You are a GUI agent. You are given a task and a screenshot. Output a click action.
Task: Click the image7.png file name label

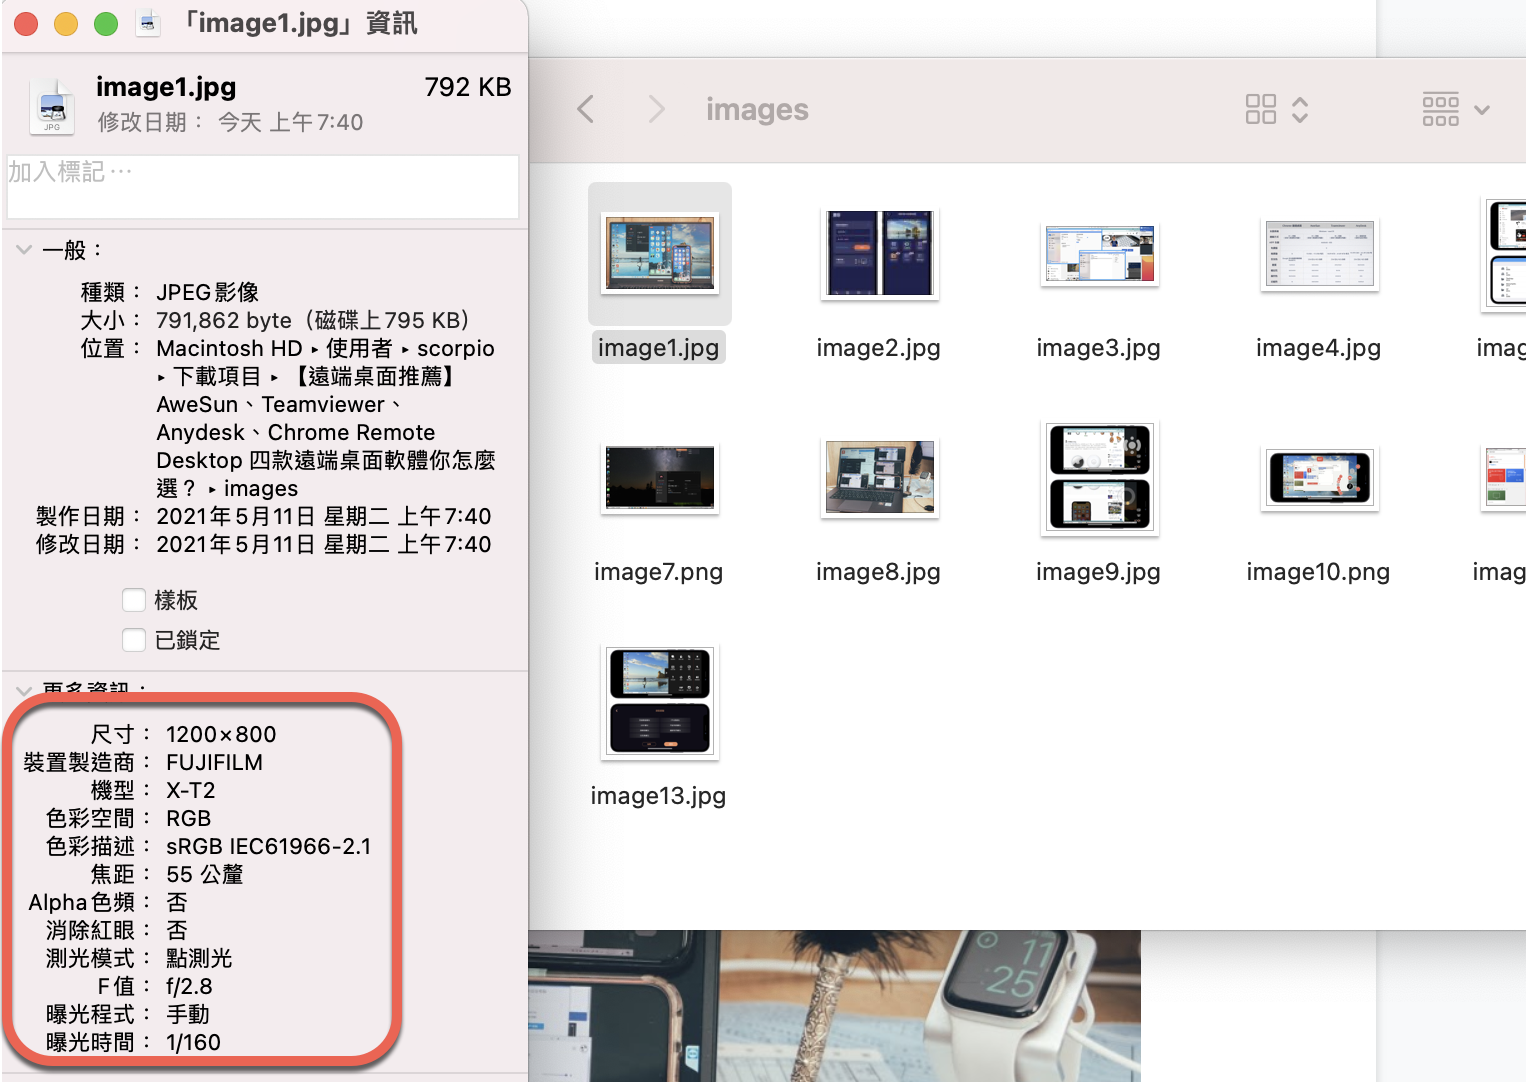click(658, 572)
